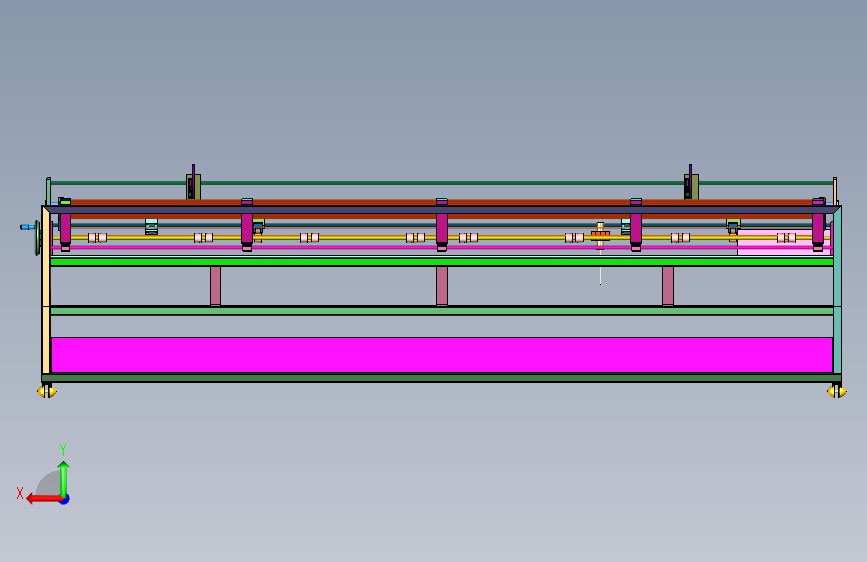Select the cream left end plate of frame
The image size is (867, 562).
coord(46,290)
